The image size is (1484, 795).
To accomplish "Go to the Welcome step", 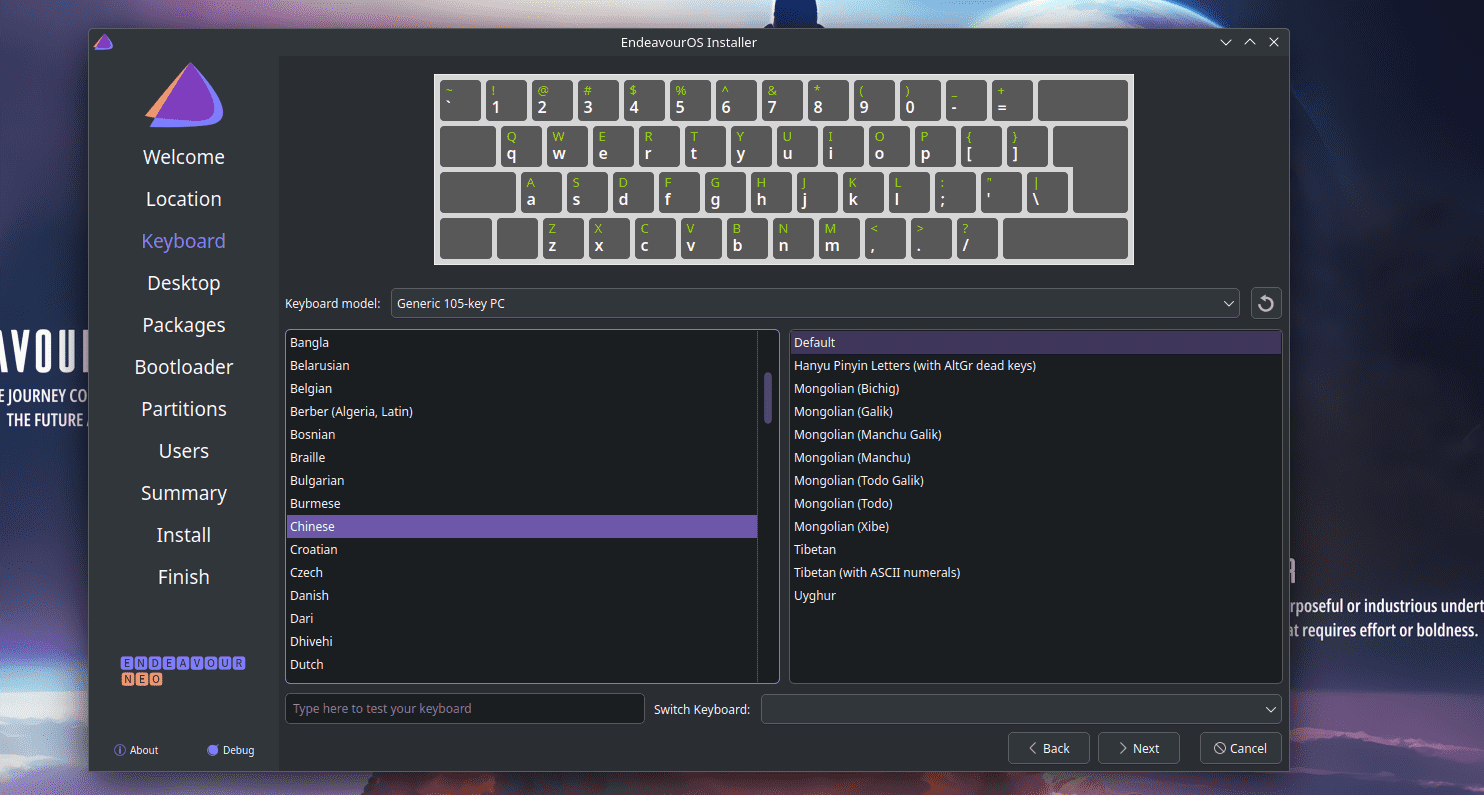I will [x=184, y=157].
